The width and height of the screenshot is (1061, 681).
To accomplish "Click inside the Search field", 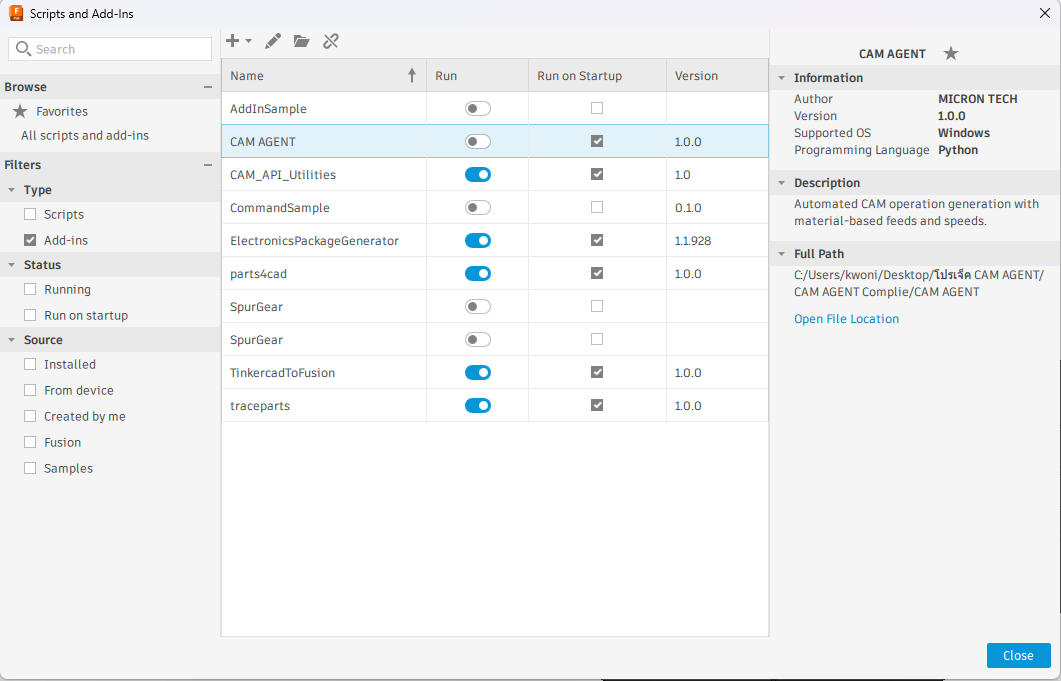I will 118,49.
